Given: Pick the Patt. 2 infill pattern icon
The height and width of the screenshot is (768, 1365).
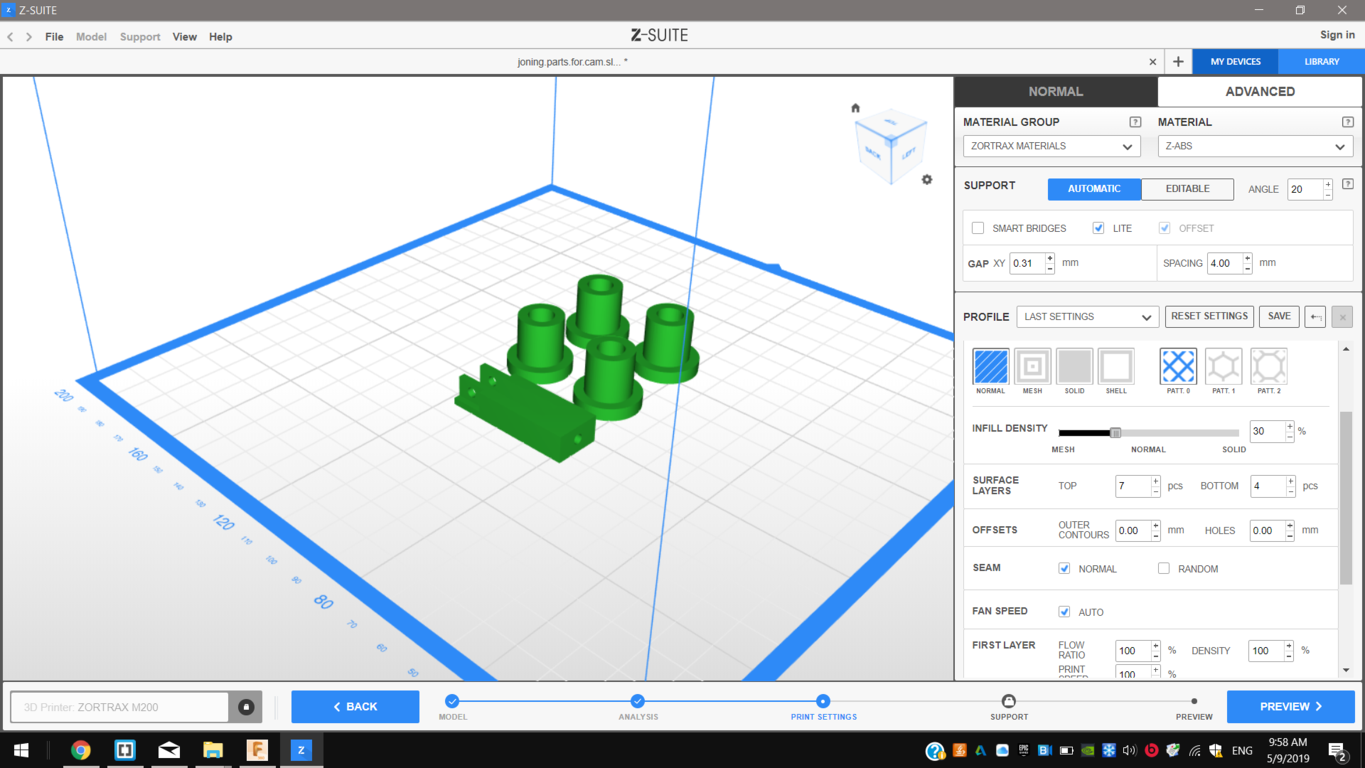Looking at the screenshot, I should point(1269,366).
